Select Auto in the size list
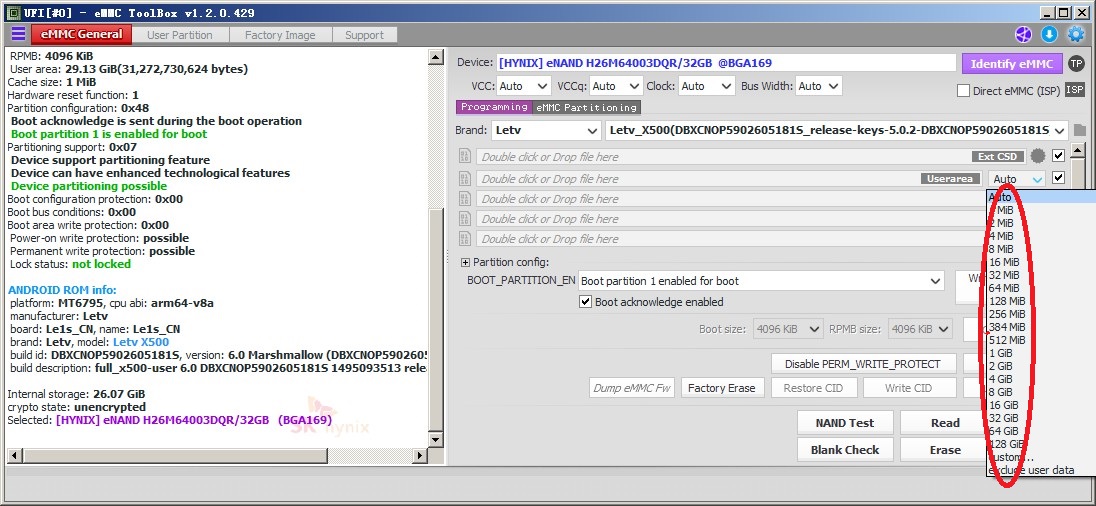Viewport: 1096px width, 506px height. [x=1041, y=197]
